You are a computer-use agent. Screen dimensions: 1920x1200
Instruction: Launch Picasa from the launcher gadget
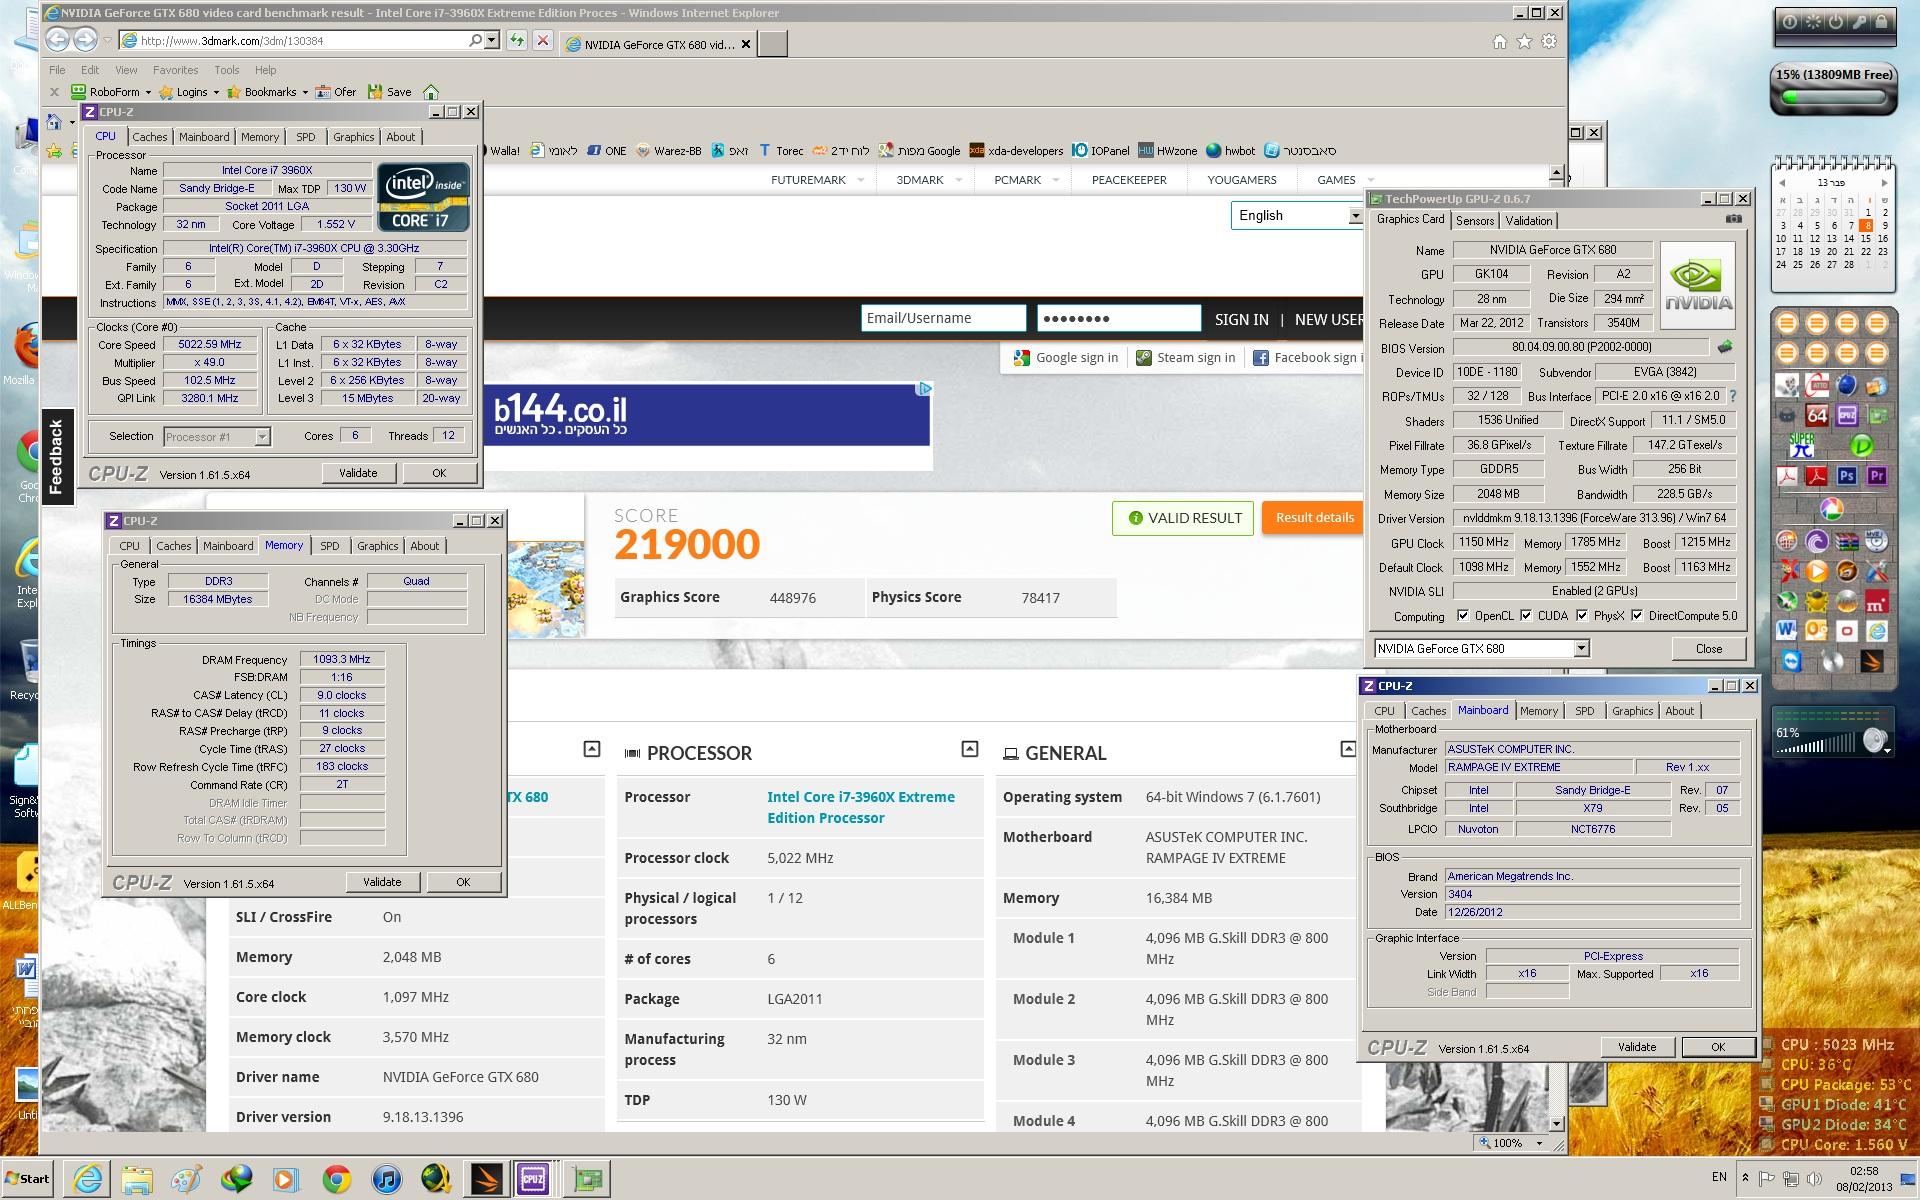(x=1832, y=510)
